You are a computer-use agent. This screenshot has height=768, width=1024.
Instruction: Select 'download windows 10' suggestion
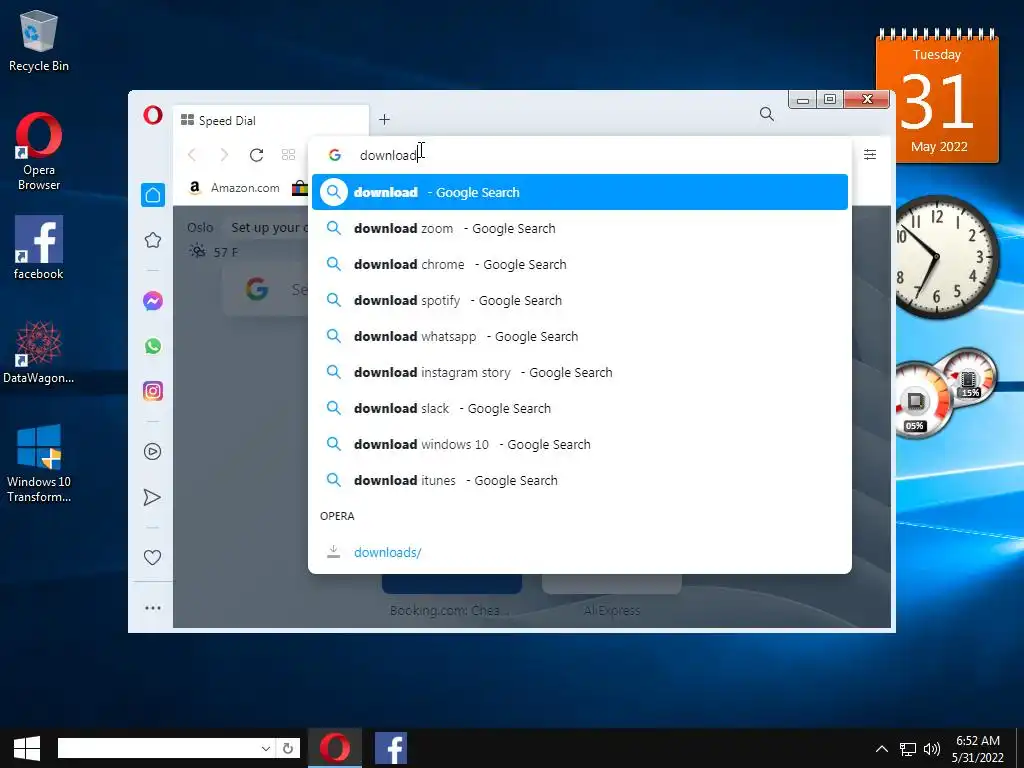point(580,444)
